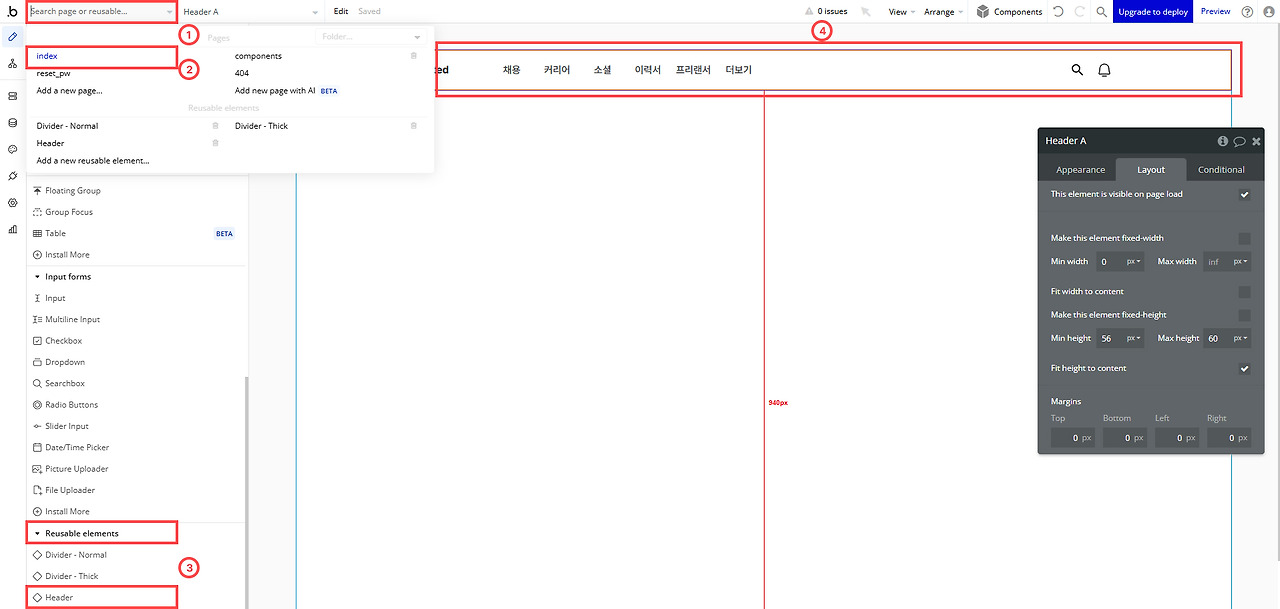Click the element picker arrow icon

(x=865, y=12)
